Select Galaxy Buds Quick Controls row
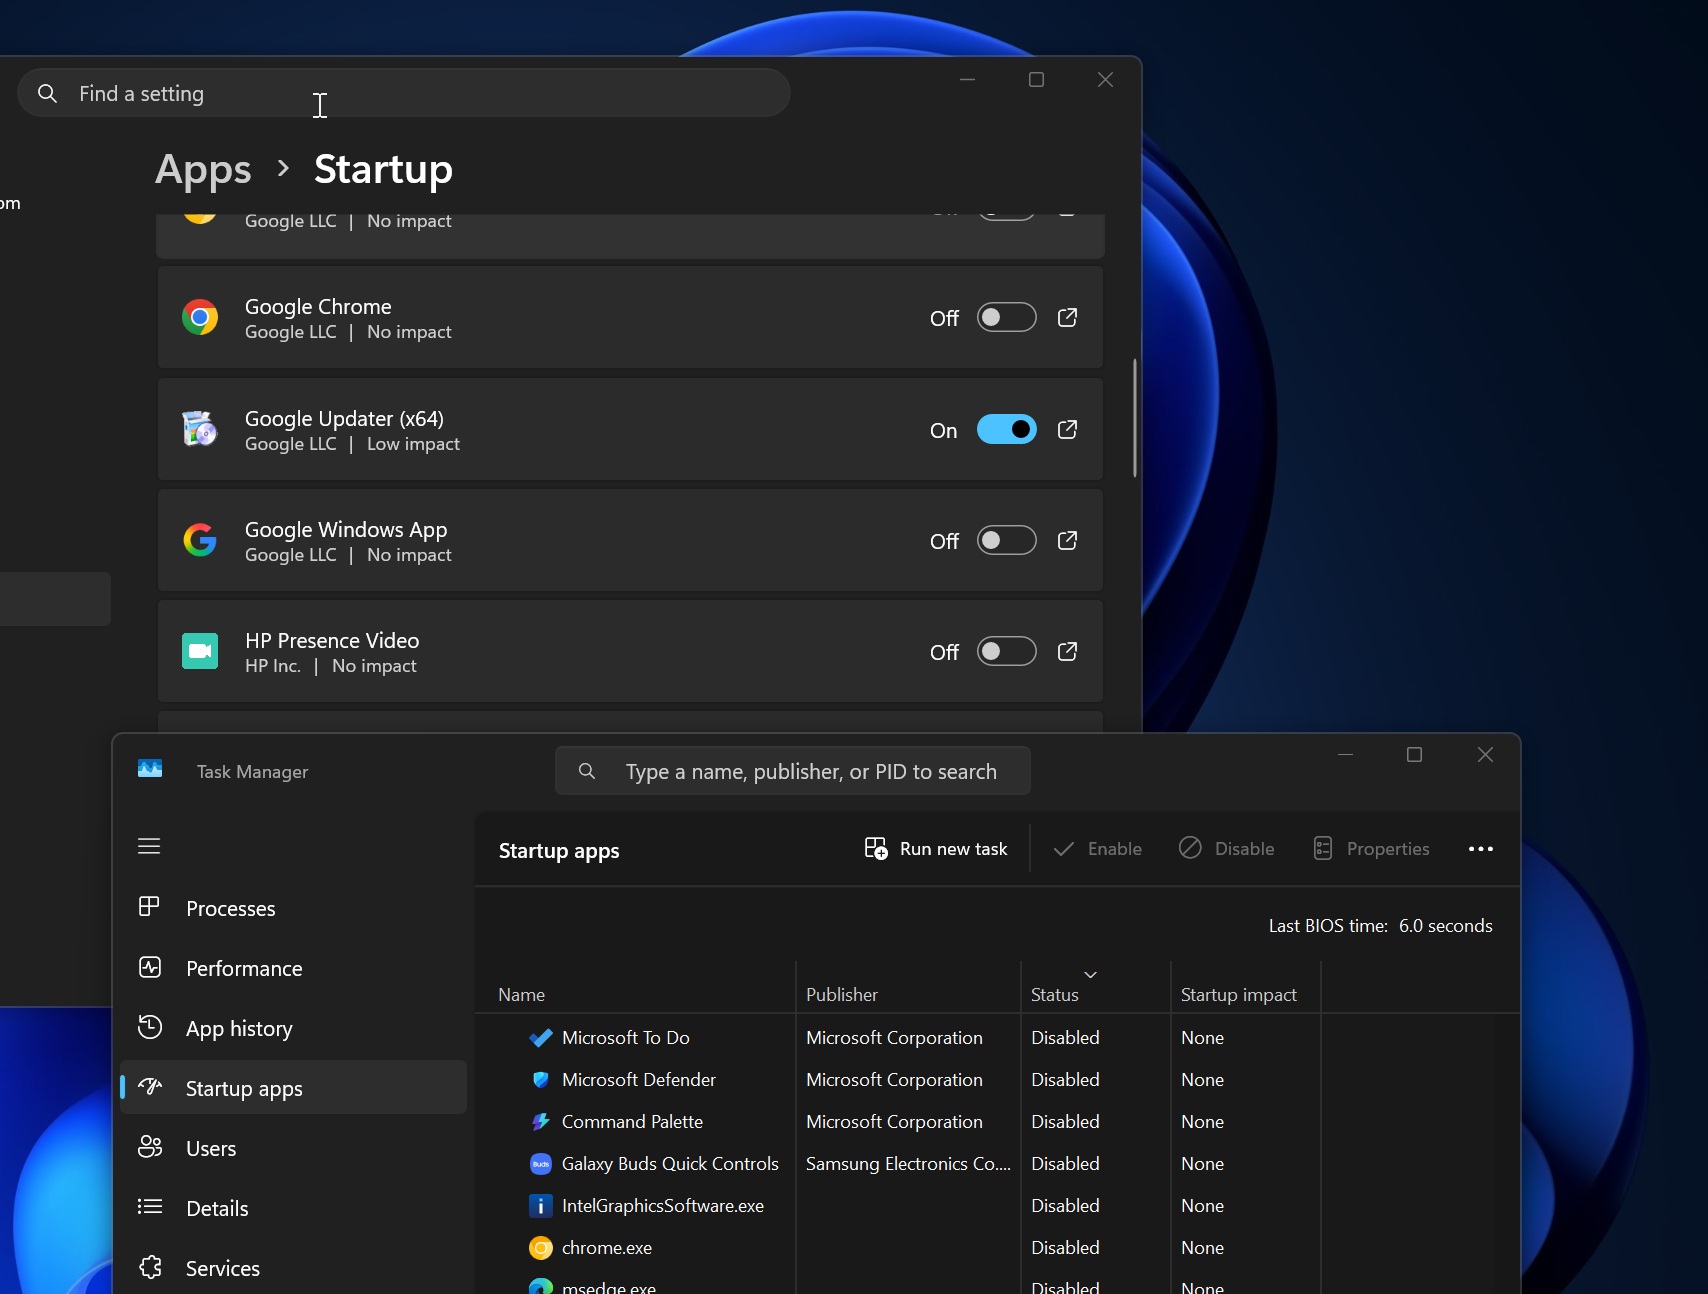This screenshot has height=1294, width=1708. (x=997, y=1164)
